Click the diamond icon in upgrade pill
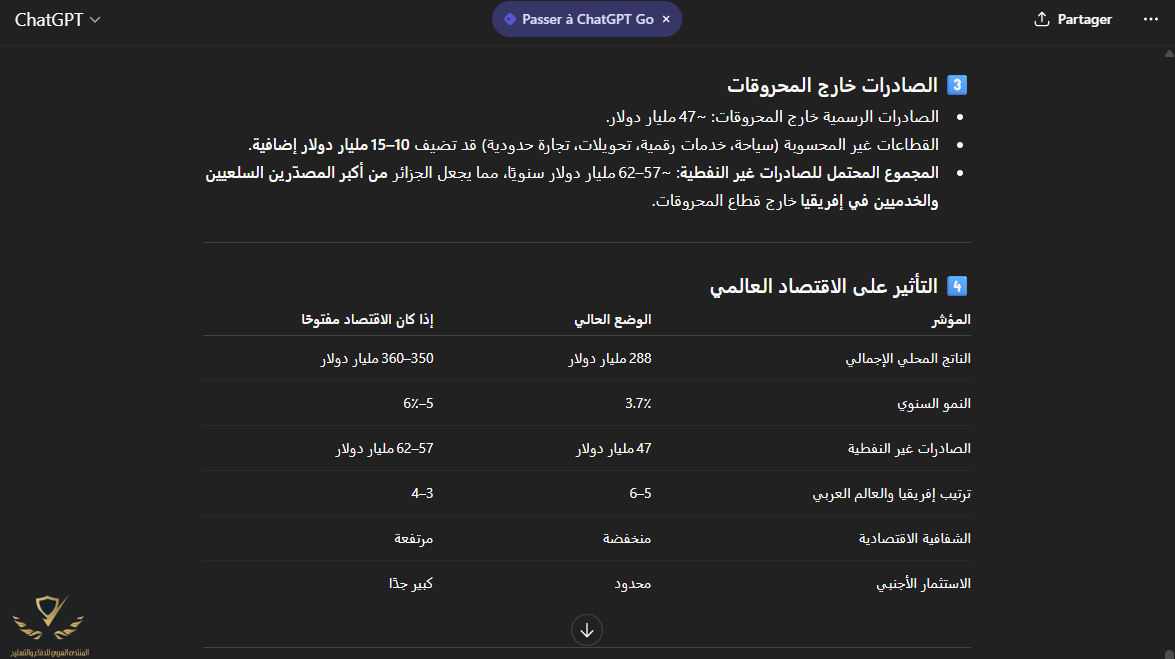The image size is (1175, 659). pos(510,19)
